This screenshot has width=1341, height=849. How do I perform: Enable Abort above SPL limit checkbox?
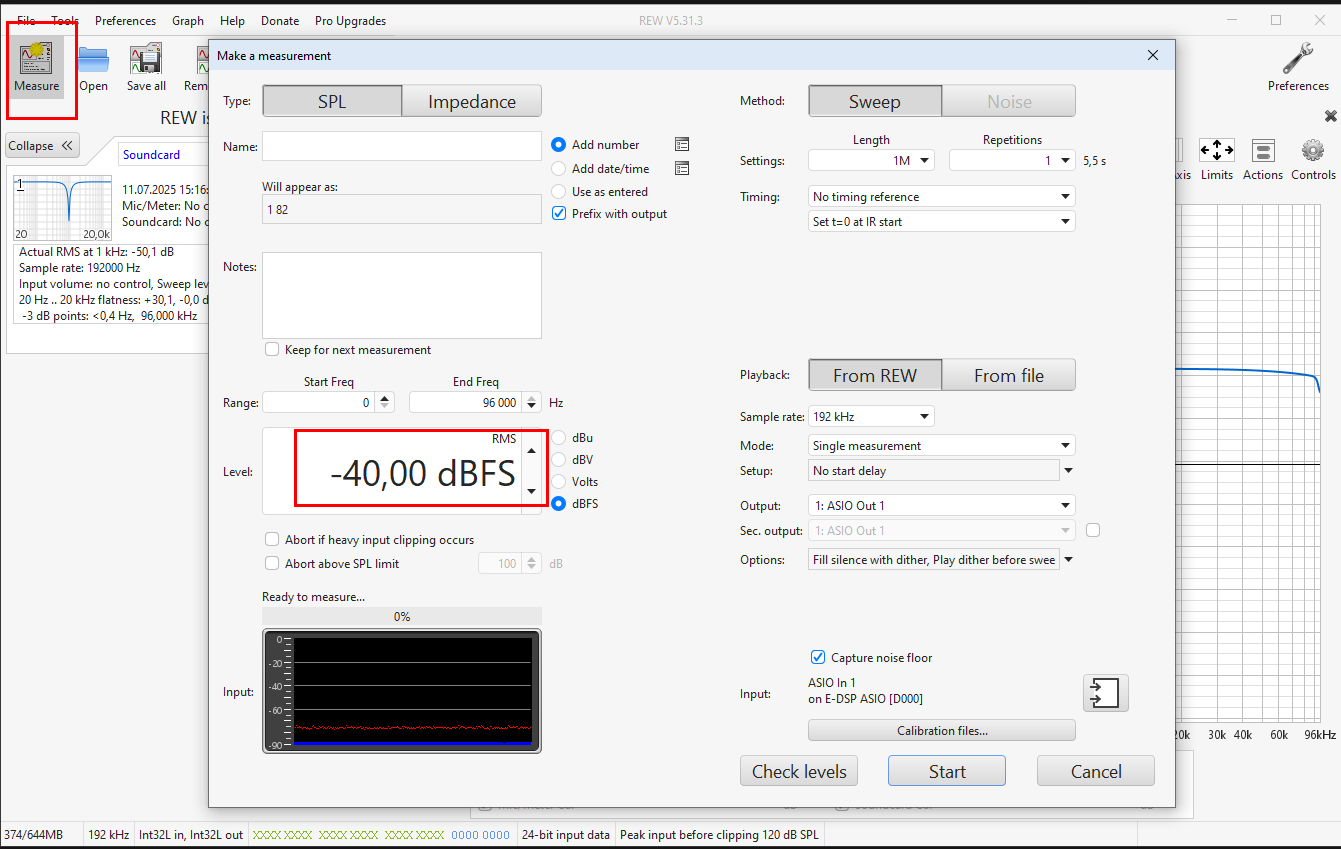(x=272, y=564)
